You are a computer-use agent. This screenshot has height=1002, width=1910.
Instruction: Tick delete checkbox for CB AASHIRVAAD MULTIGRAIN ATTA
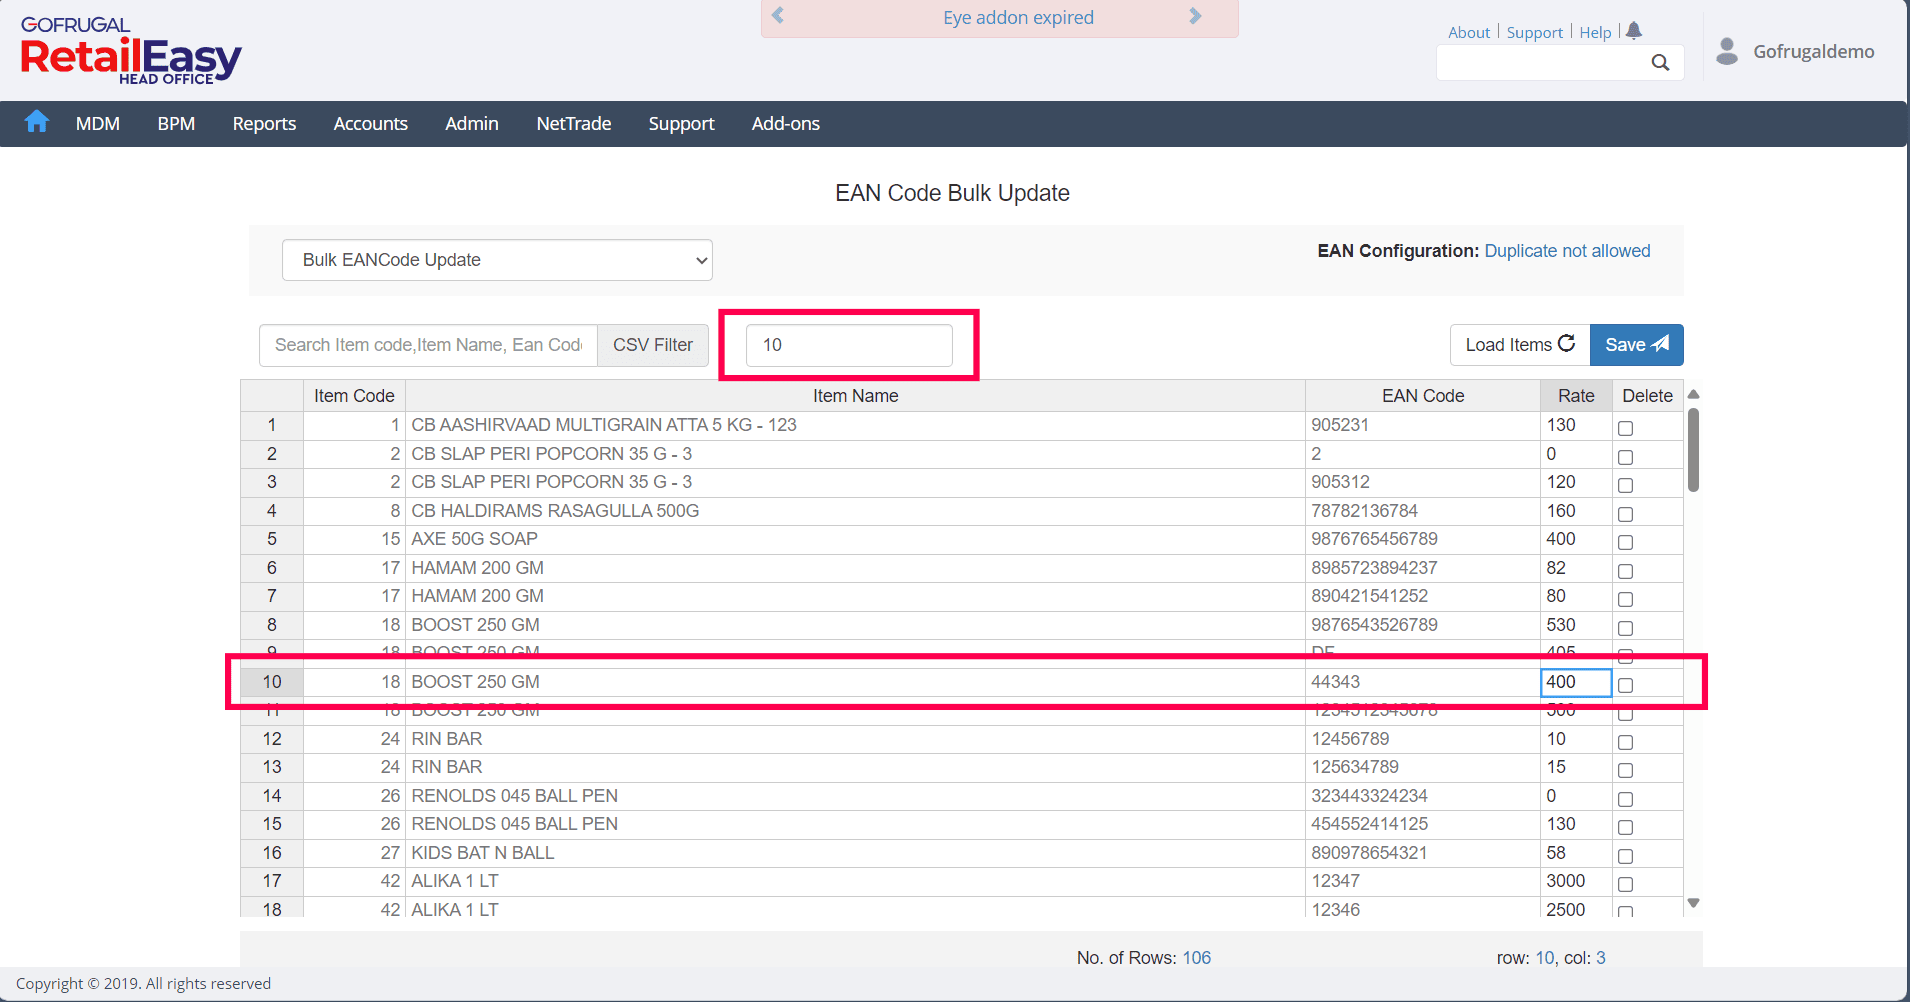click(1626, 428)
